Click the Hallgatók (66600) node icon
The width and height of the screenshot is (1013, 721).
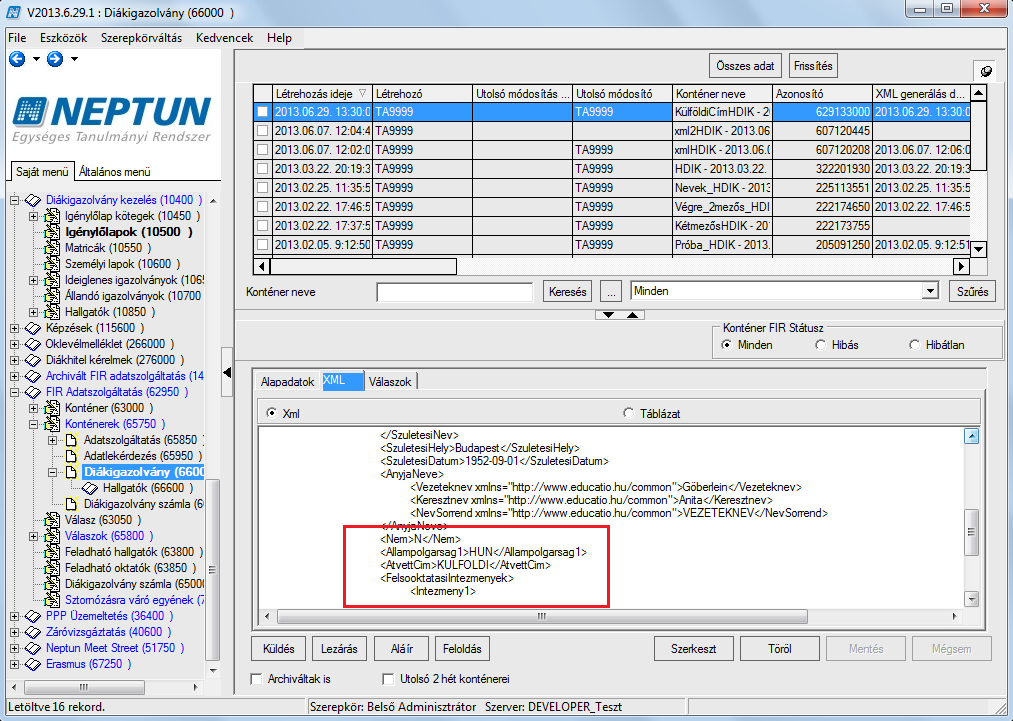pos(90,488)
